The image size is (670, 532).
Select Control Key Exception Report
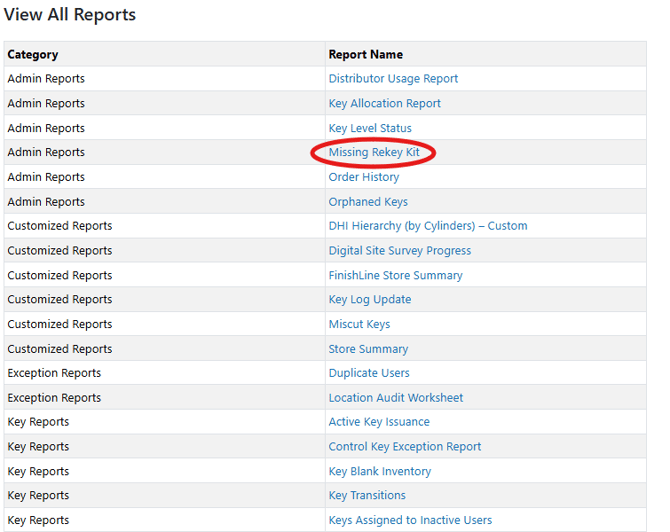pos(404,447)
